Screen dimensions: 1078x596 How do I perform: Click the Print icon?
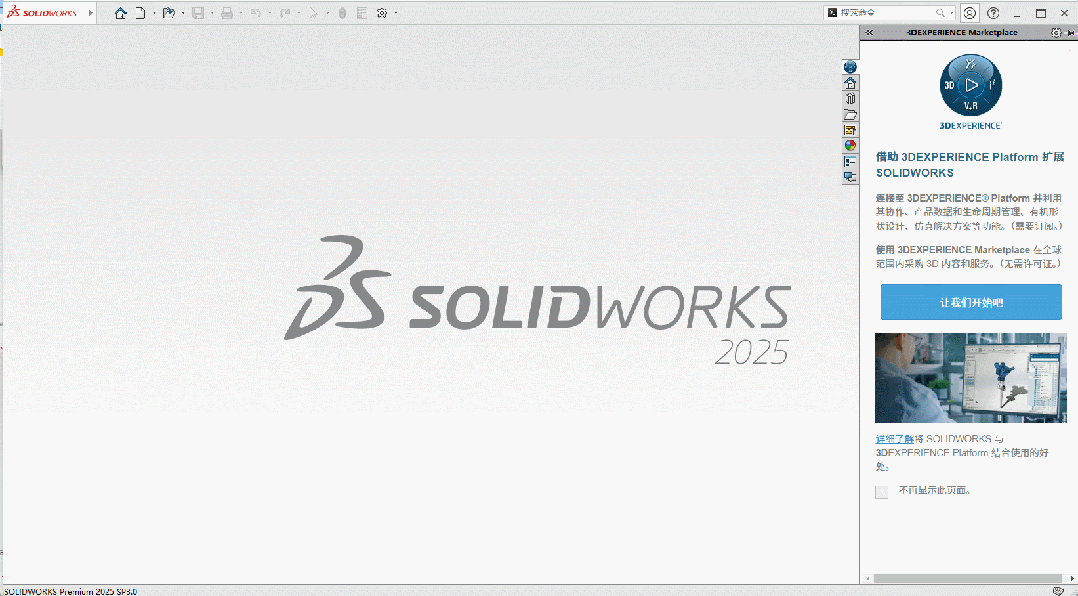point(227,12)
